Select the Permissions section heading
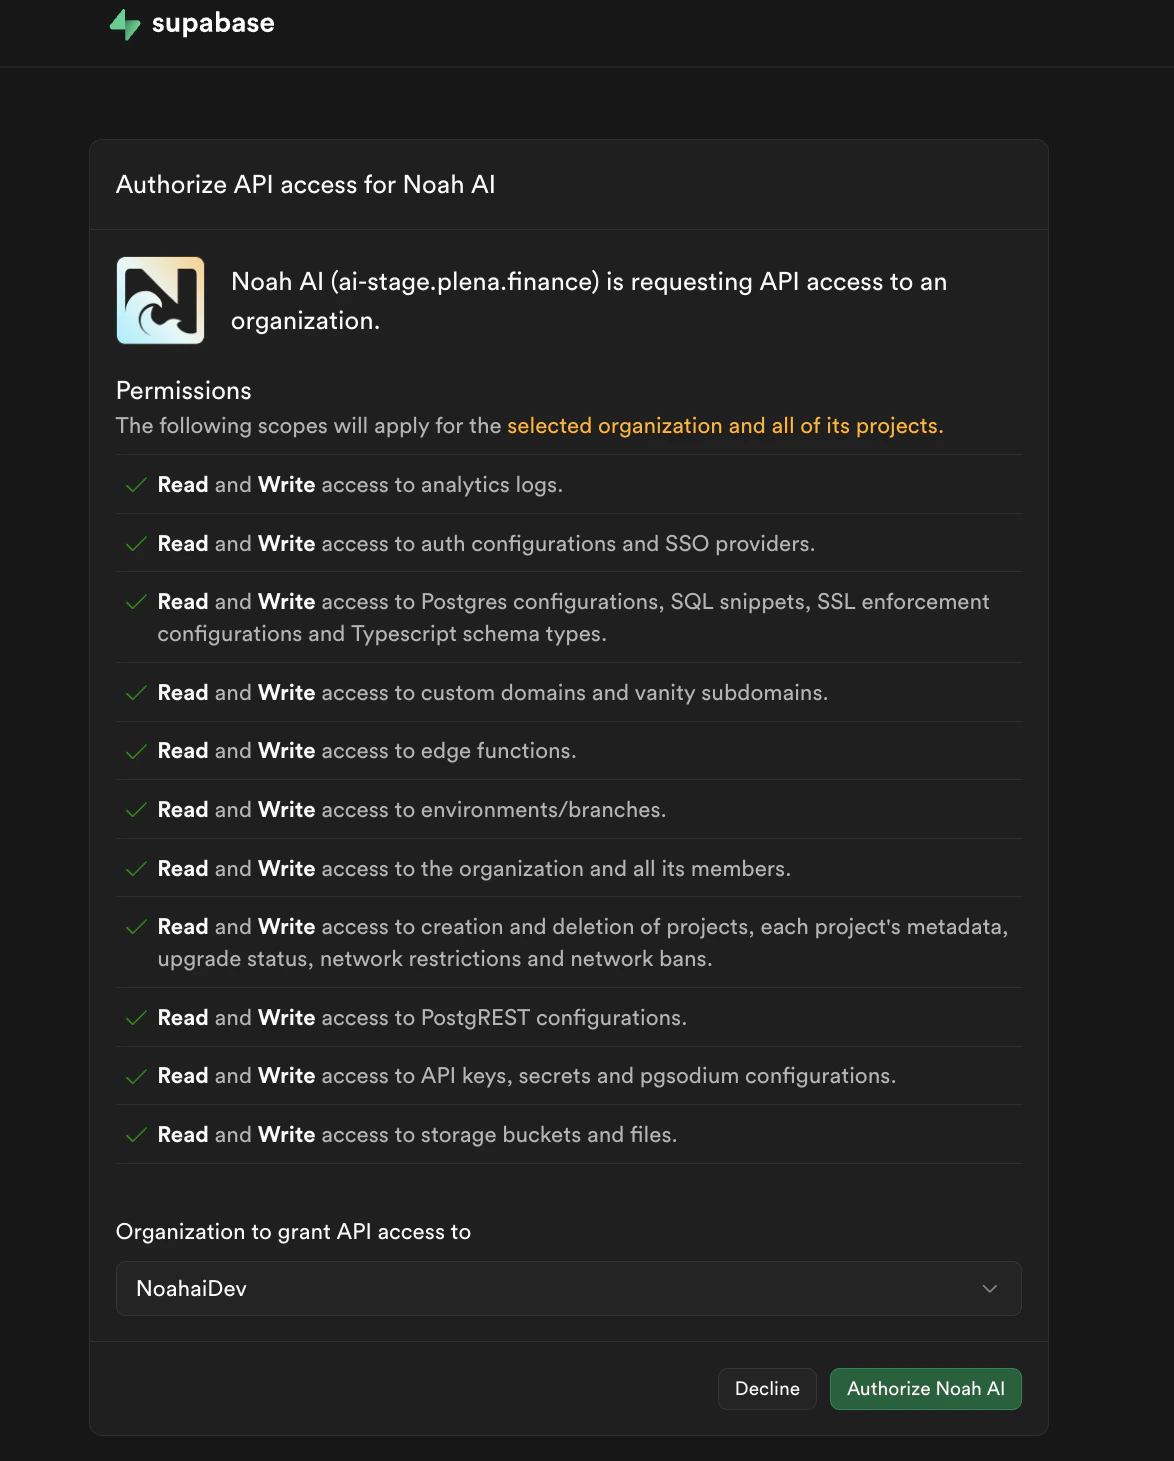Image resolution: width=1174 pixels, height=1461 pixels. tap(184, 390)
